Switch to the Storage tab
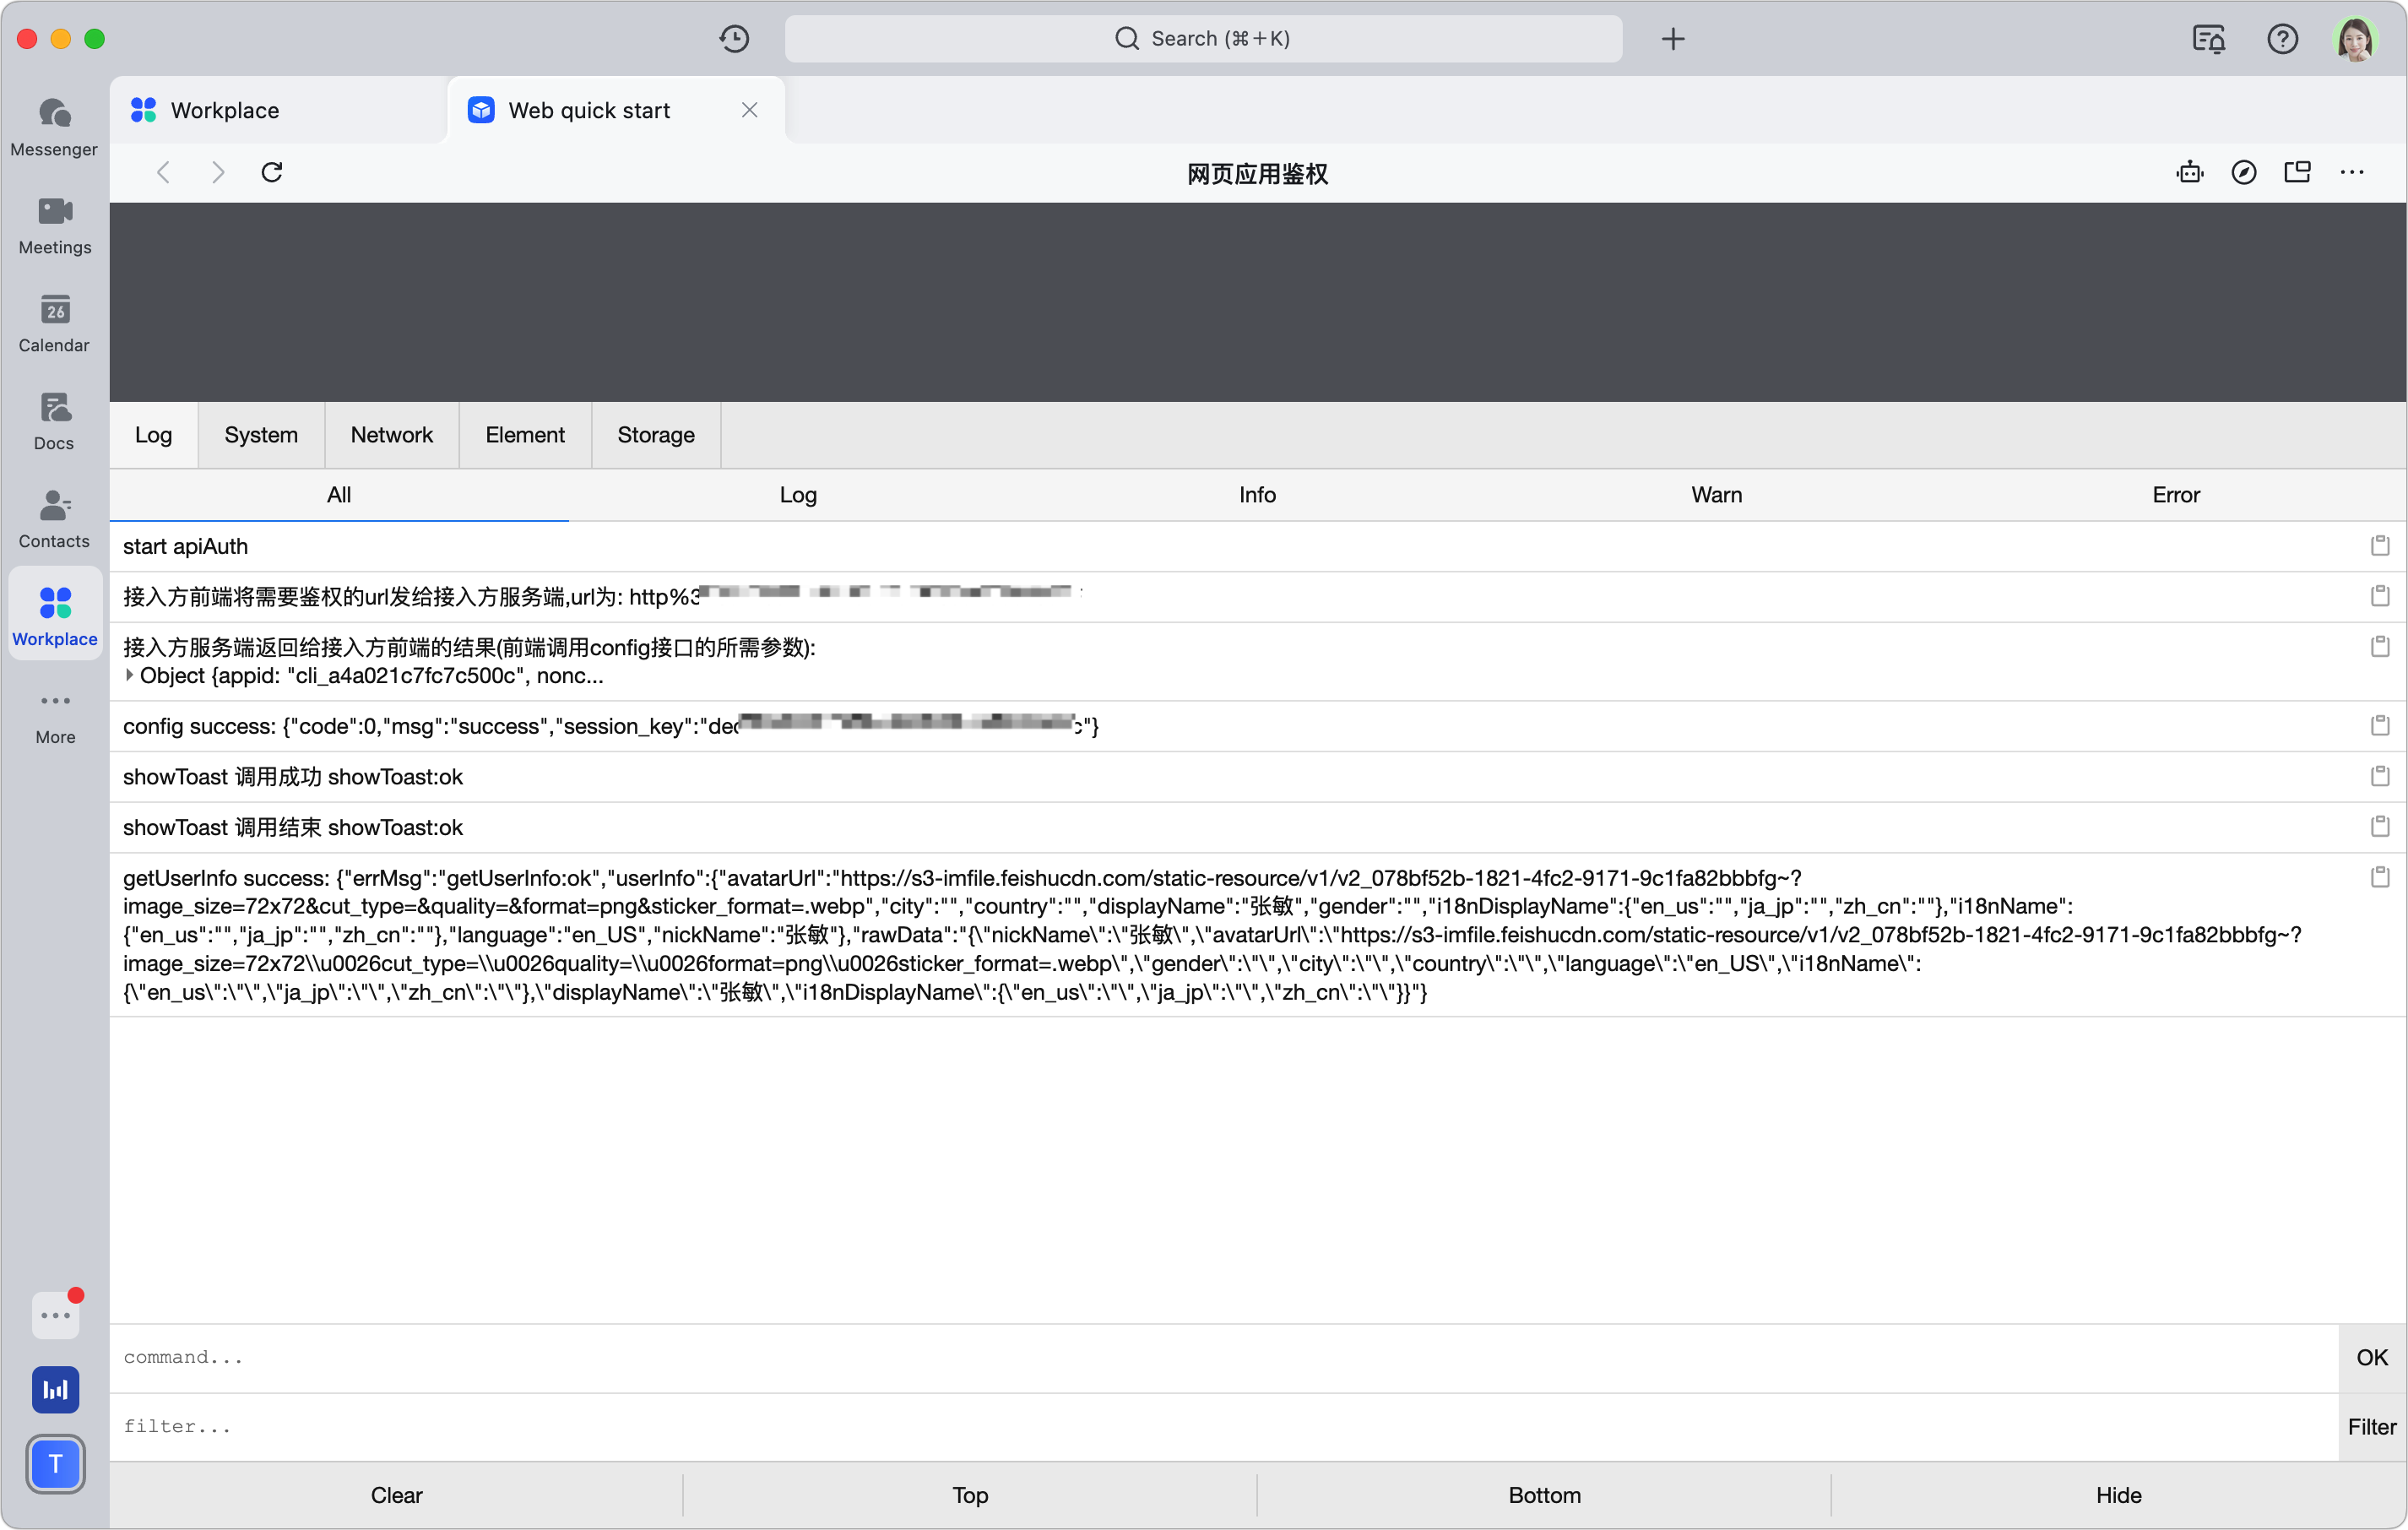Viewport: 2408px width, 1530px height. 655,434
